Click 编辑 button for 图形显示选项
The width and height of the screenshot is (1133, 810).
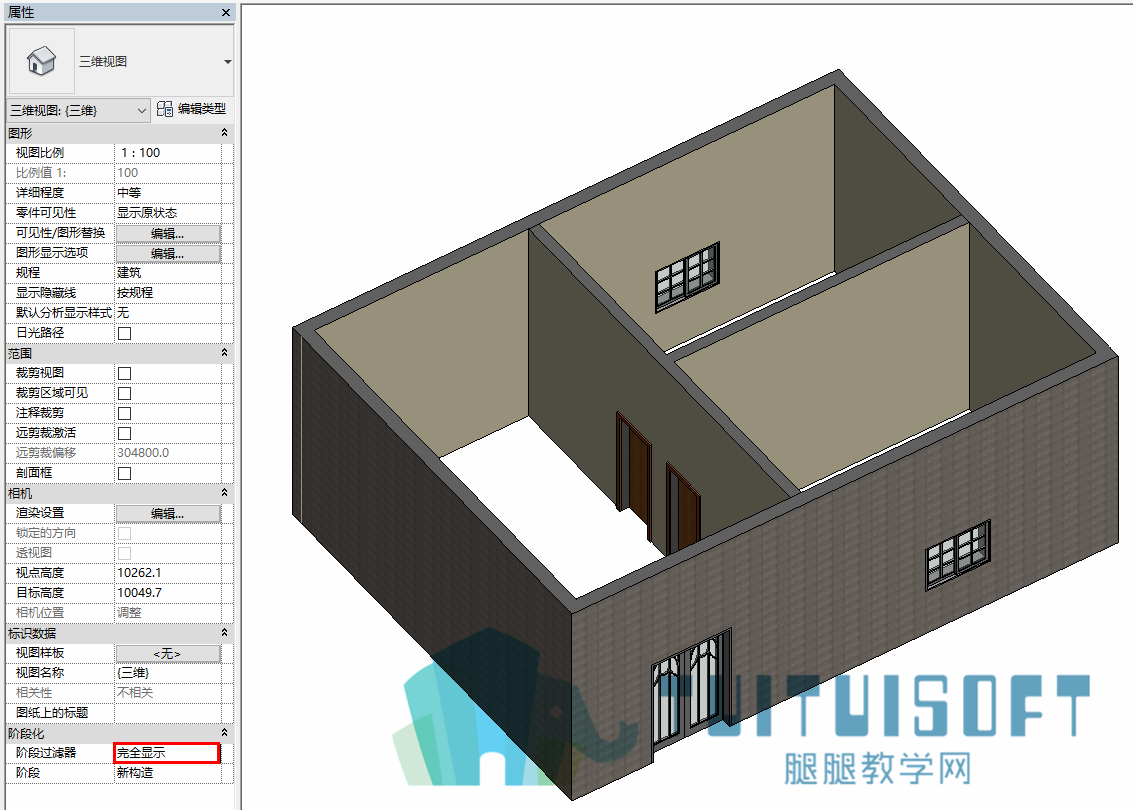168,254
